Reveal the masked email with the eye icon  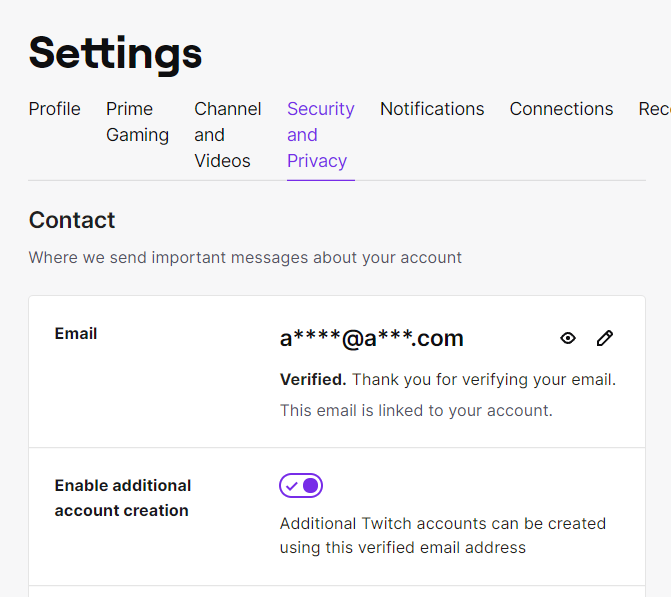(x=568, y=338)
